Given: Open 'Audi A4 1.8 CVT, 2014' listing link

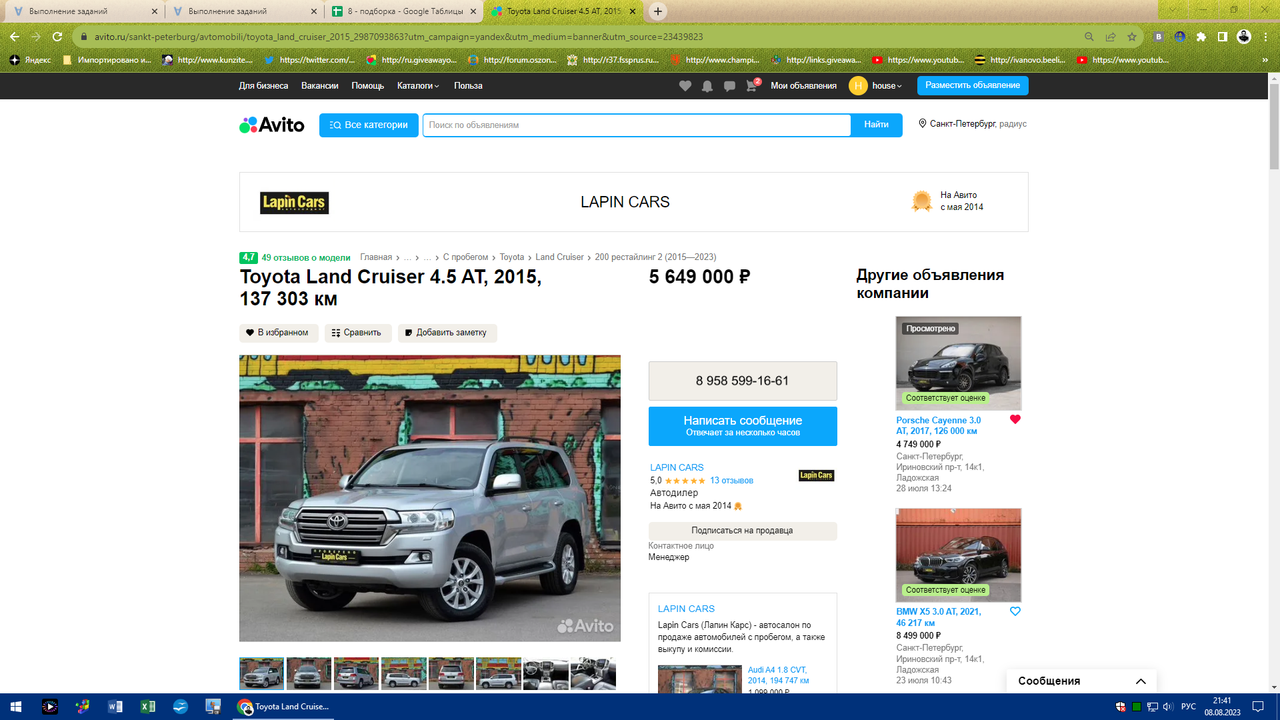Looking at the screenshot, I should click(x=779, y=675).
